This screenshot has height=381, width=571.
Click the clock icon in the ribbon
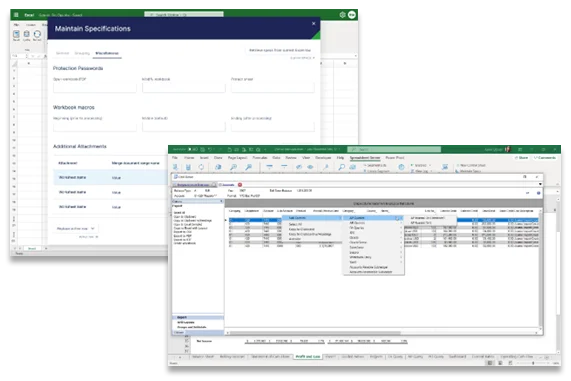tap(401, 167)
